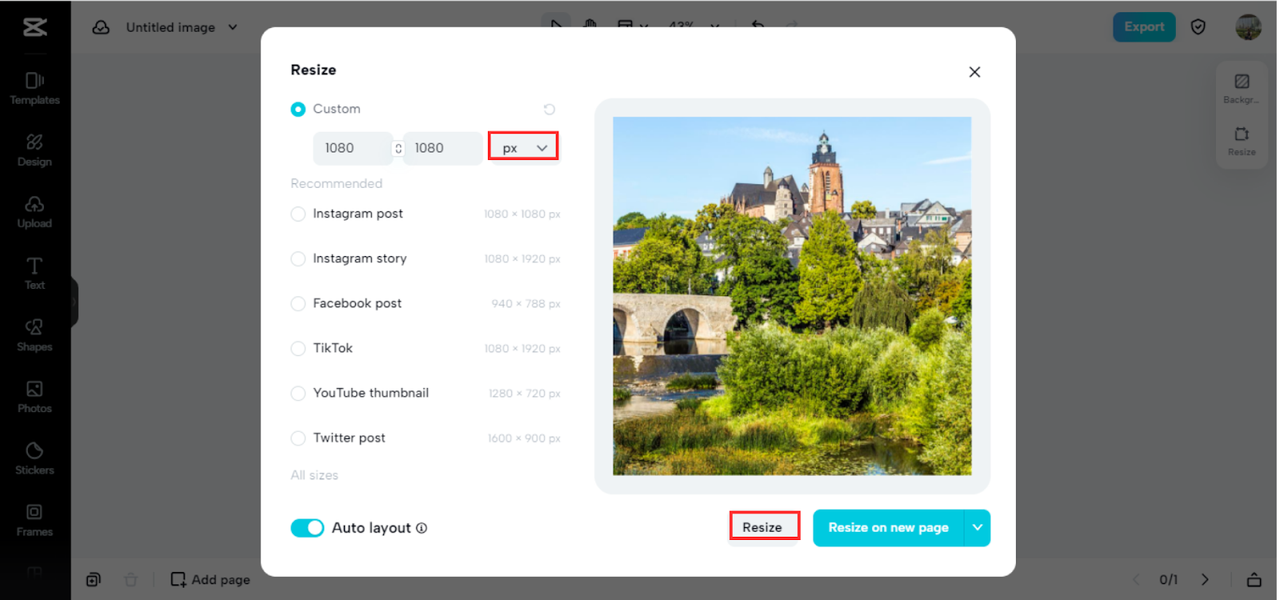Click the delete page trash icon
This screenshot has height=600, width=1280.
[131, 579]
